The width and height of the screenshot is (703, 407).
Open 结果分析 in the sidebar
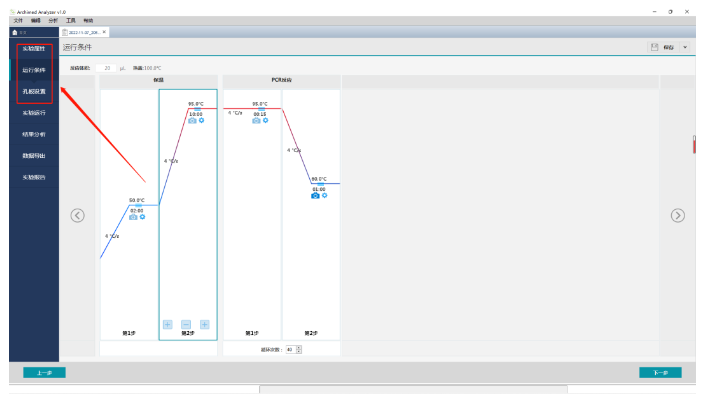(34, 134)
